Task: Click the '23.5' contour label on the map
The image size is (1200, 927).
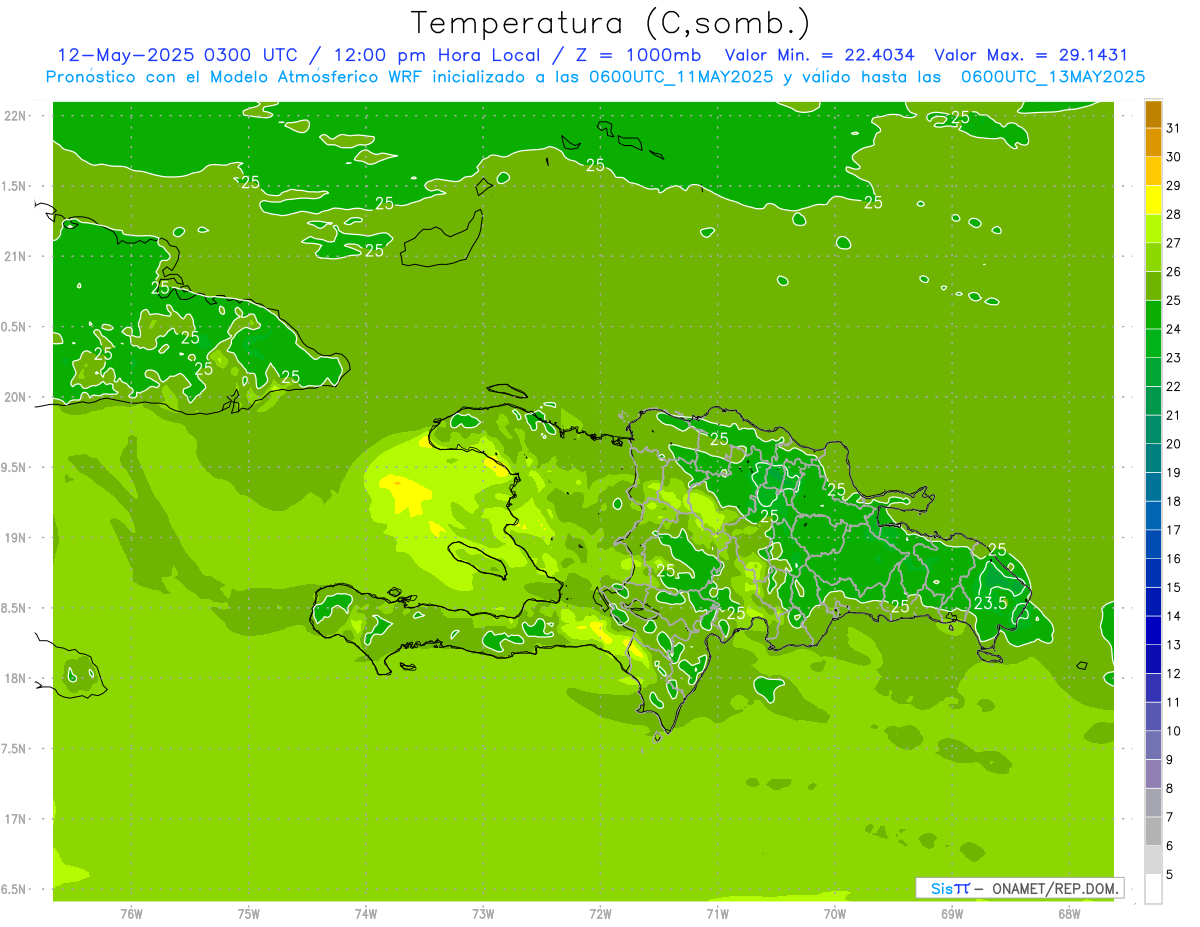Action: (x=990, y=603)
